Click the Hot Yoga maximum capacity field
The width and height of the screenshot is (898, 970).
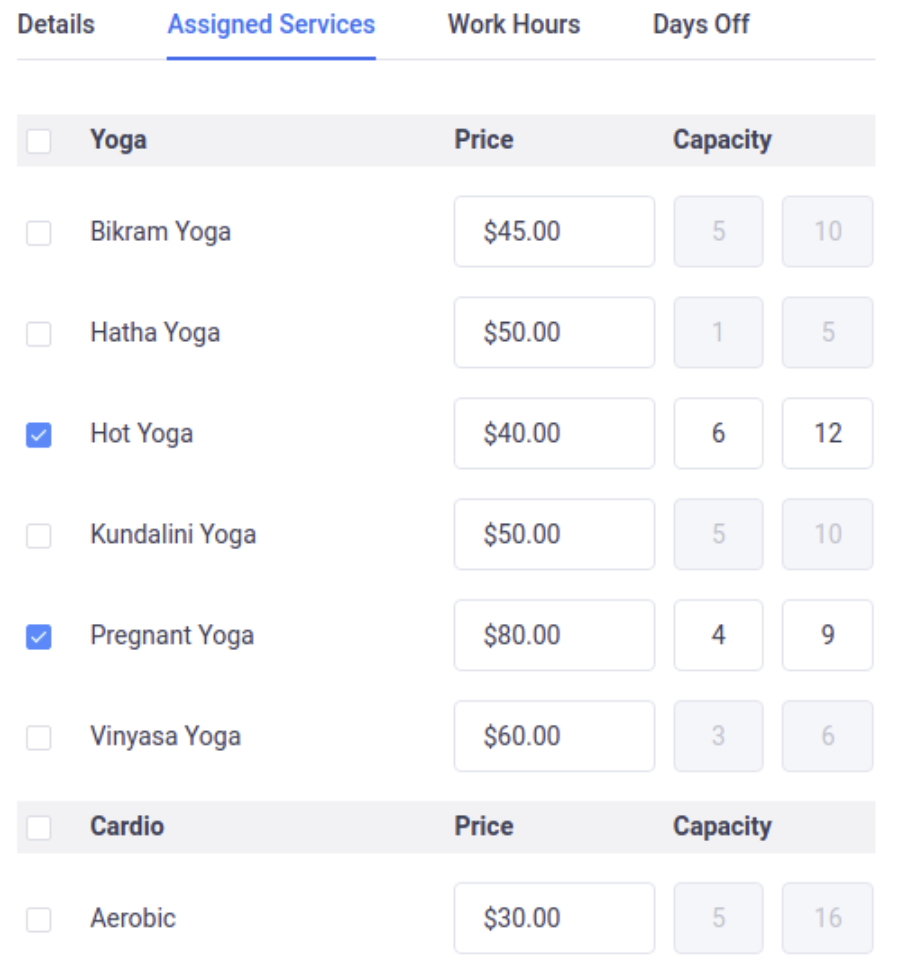(827, 433)
